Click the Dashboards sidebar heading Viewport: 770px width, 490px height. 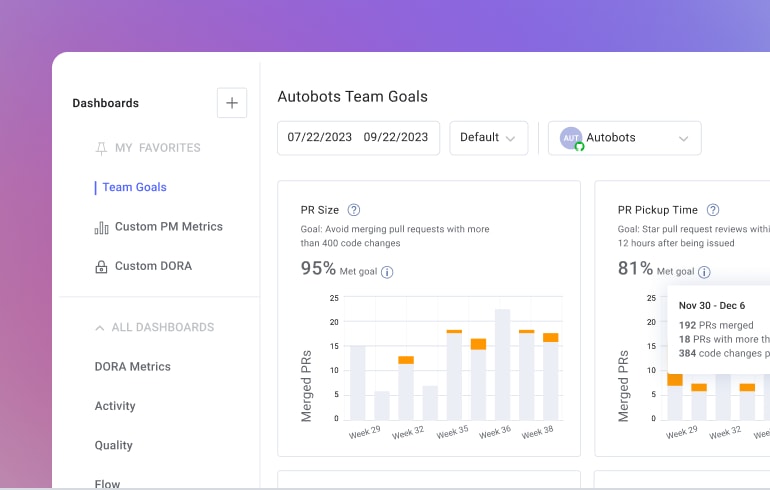pyautogui.click(x=106, y=103)
